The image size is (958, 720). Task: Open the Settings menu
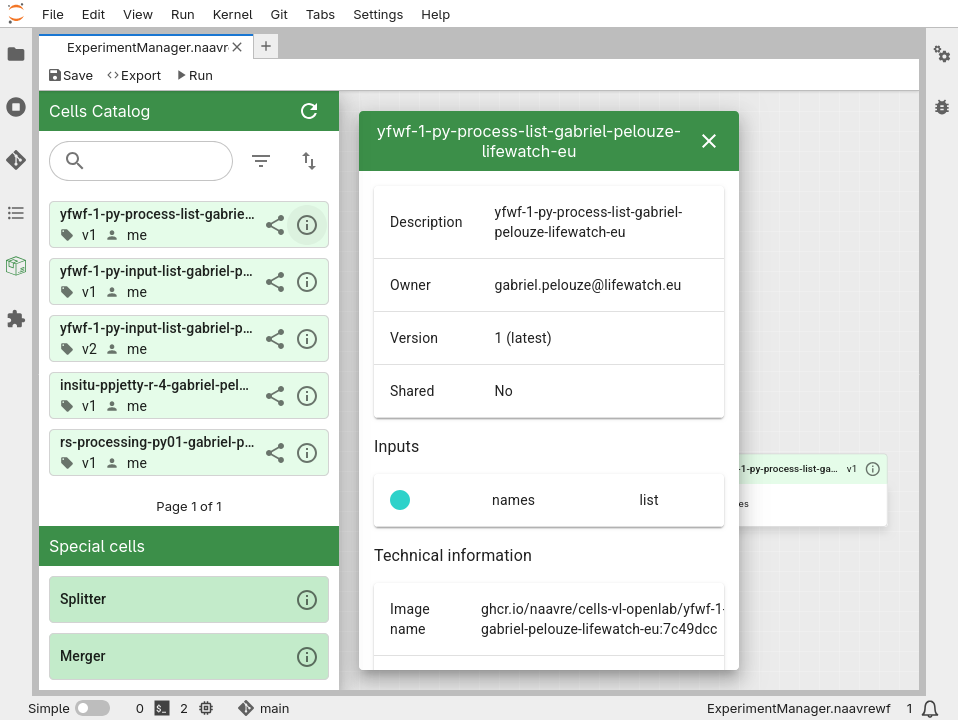pyautogui.click(x=378, y=15)
